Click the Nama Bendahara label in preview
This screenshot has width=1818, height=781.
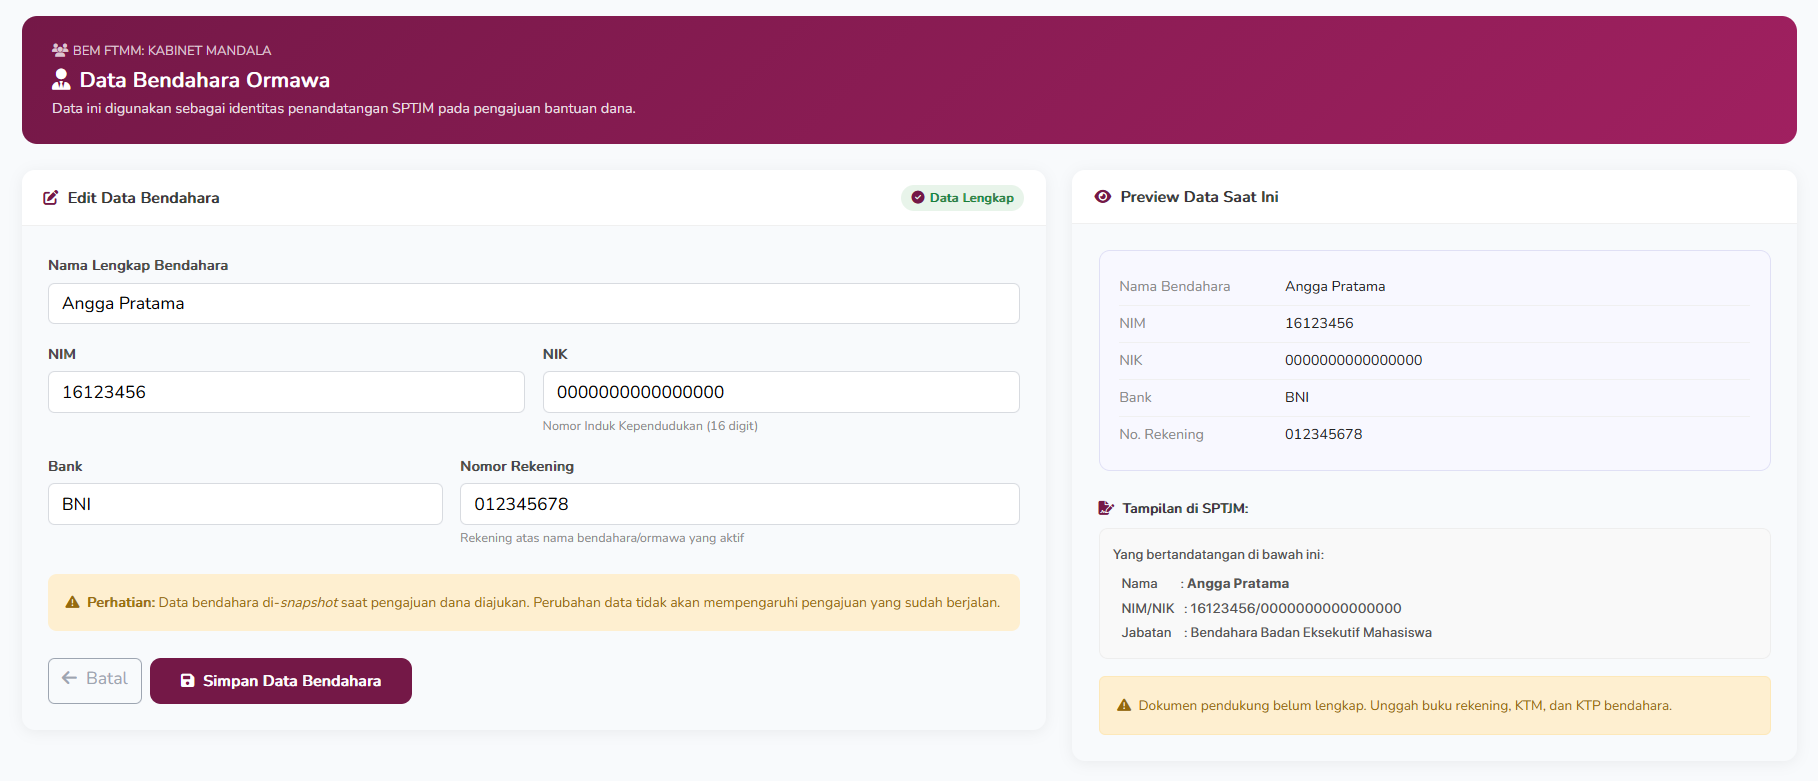tap(1175, 286)
